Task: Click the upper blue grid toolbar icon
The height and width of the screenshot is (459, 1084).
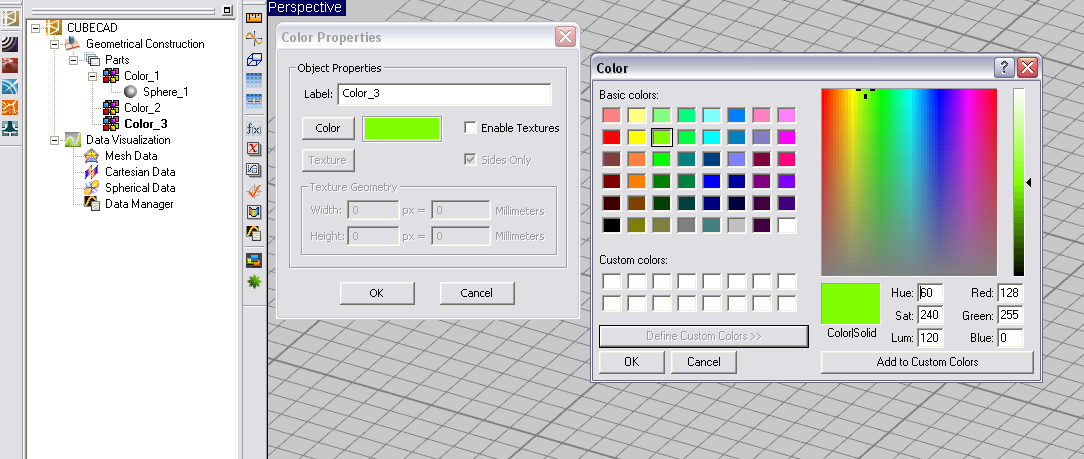Action: click(254, 80)
